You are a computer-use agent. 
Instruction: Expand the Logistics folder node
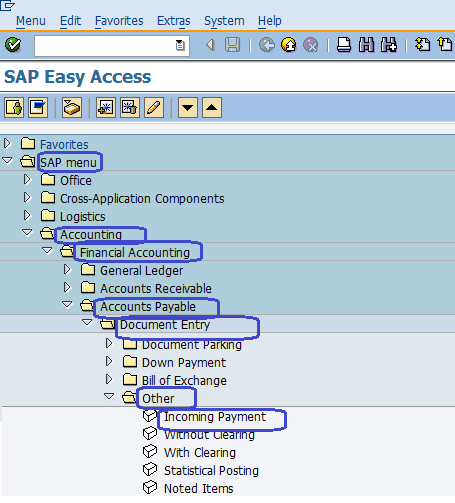click(27, 215)
